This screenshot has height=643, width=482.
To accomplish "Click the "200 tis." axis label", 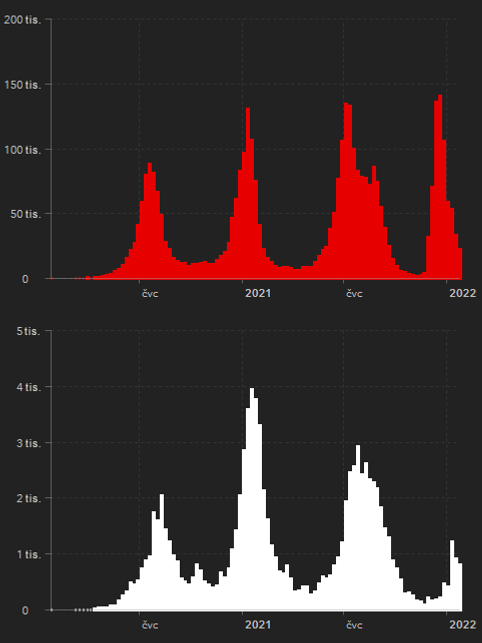I will click(x=23, y=19).
